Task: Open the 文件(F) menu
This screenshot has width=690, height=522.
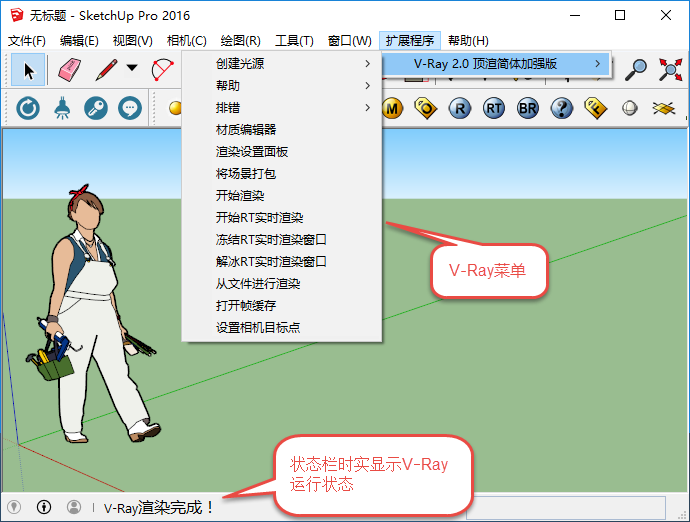Action: [27, 41]
